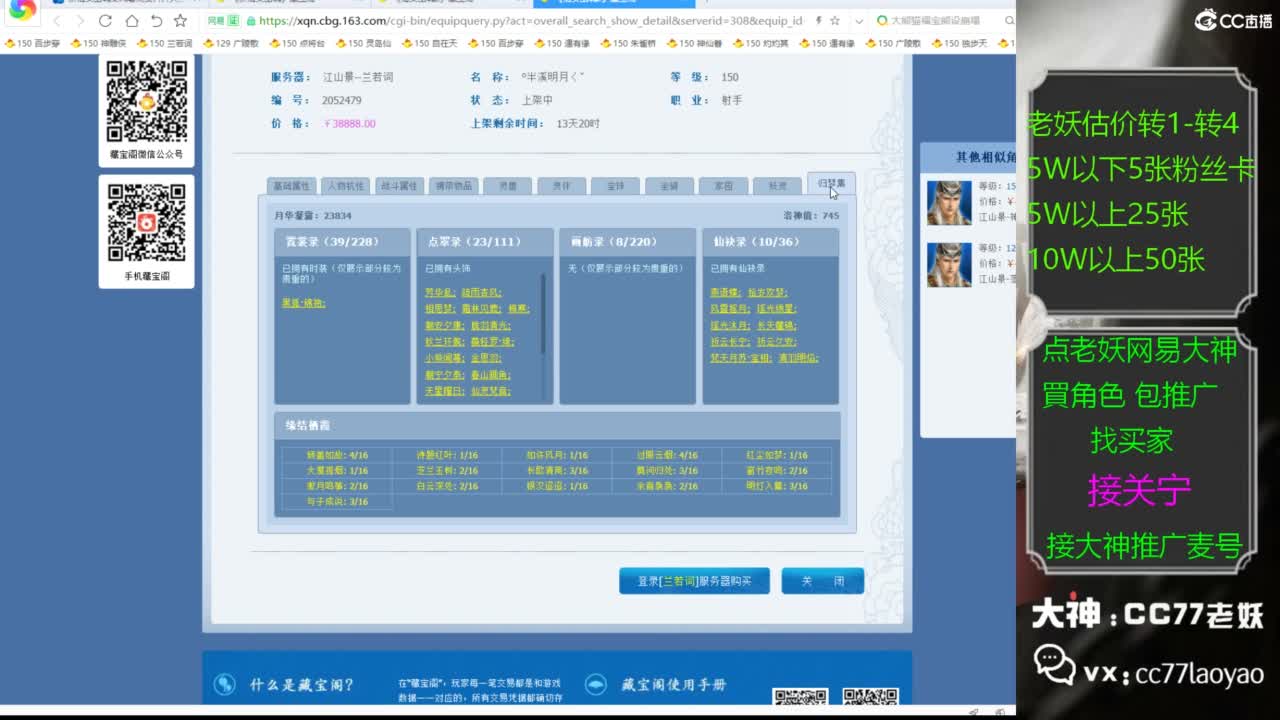Click the 洛神值: 745 value
This screenshot has height=720, width=1280.
click(x=811, y=216)
